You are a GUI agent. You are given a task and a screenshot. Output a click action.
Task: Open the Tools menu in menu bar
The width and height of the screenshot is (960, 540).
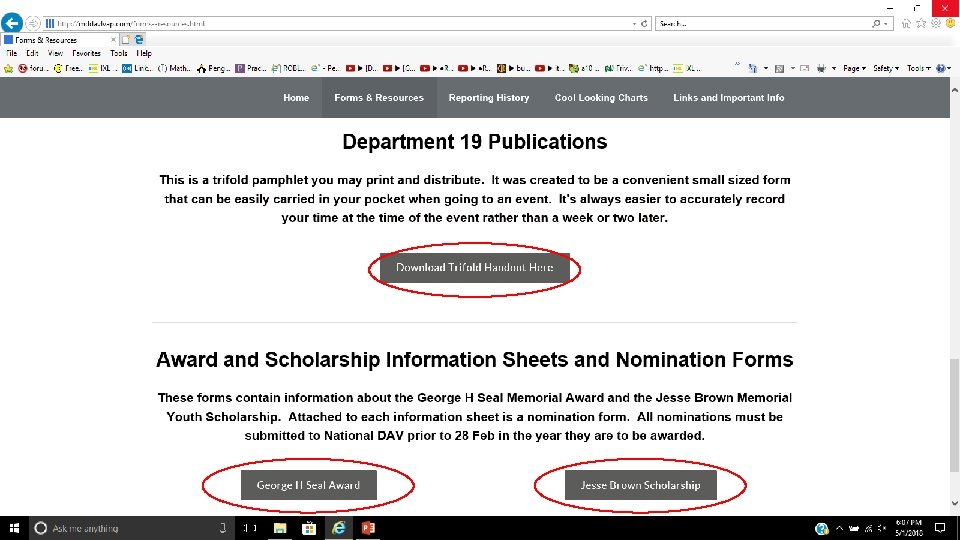(119, 53)
